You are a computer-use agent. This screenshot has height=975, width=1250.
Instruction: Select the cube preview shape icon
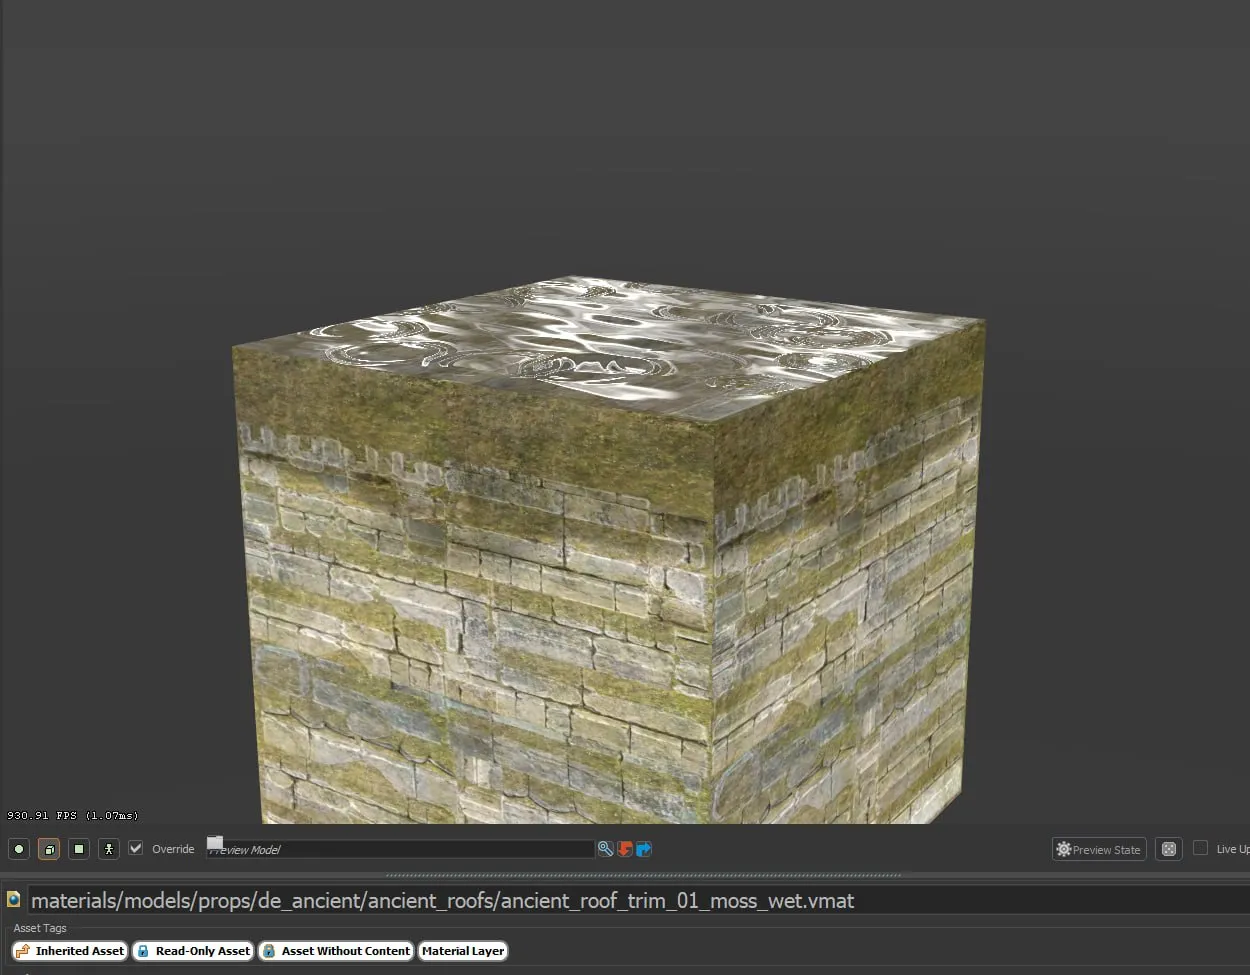(49, 849)
